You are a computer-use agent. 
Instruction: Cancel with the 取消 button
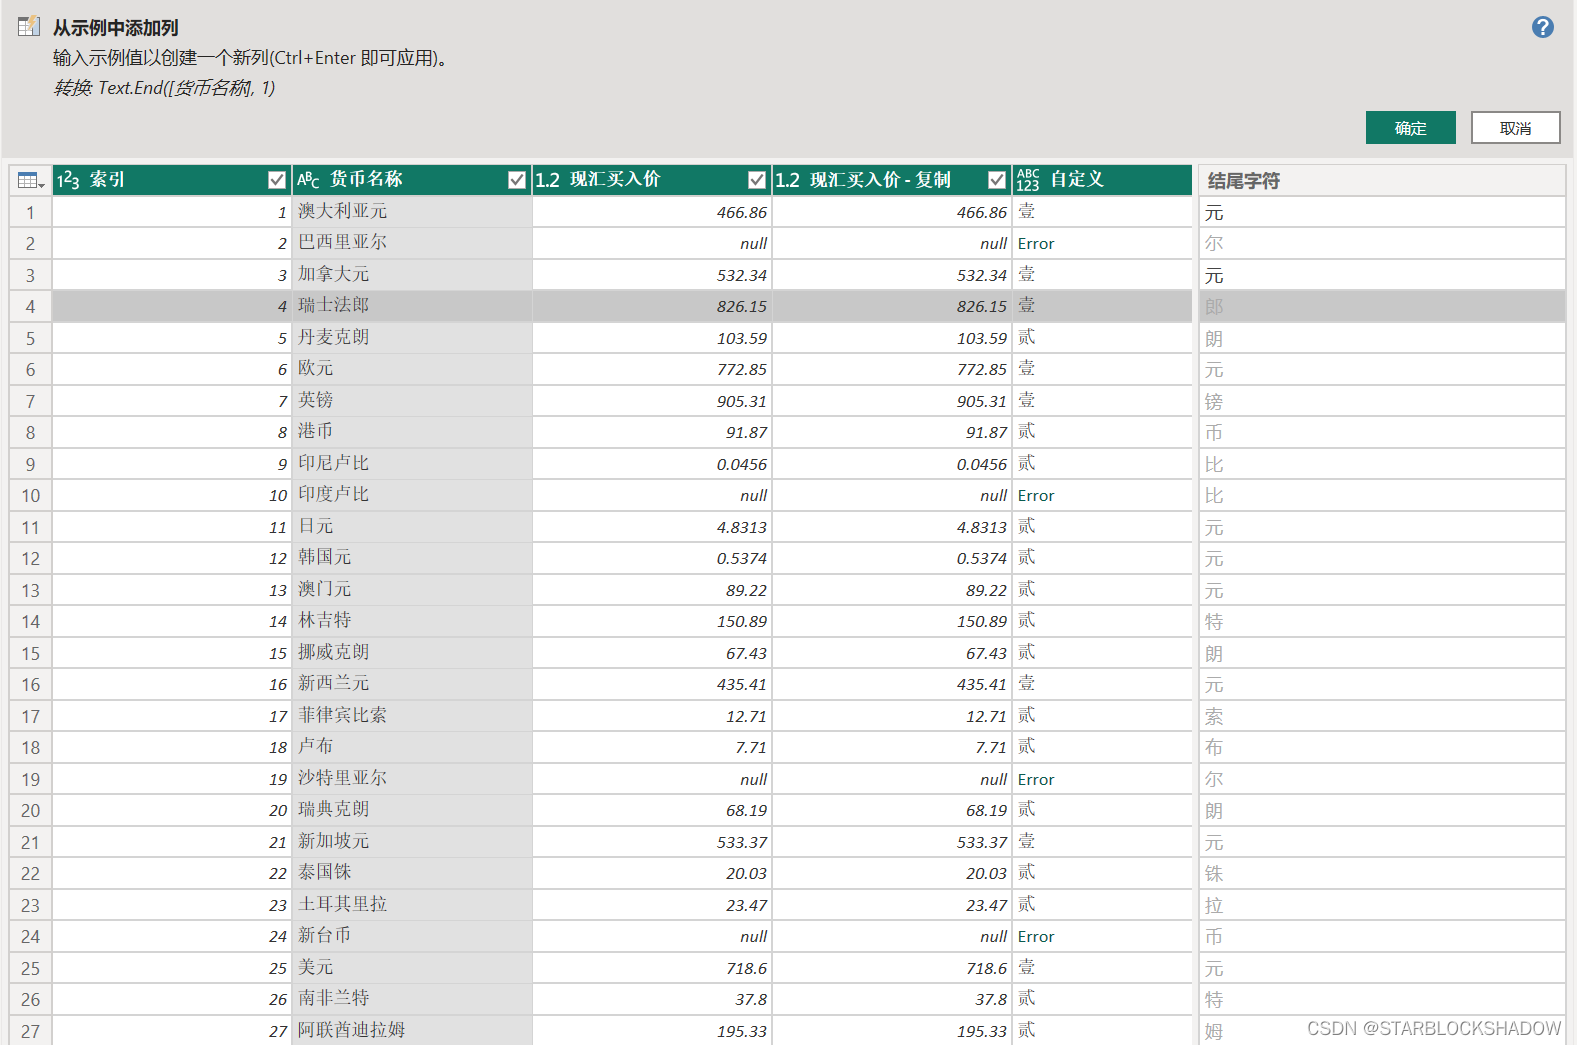(x=1515, y=128)
